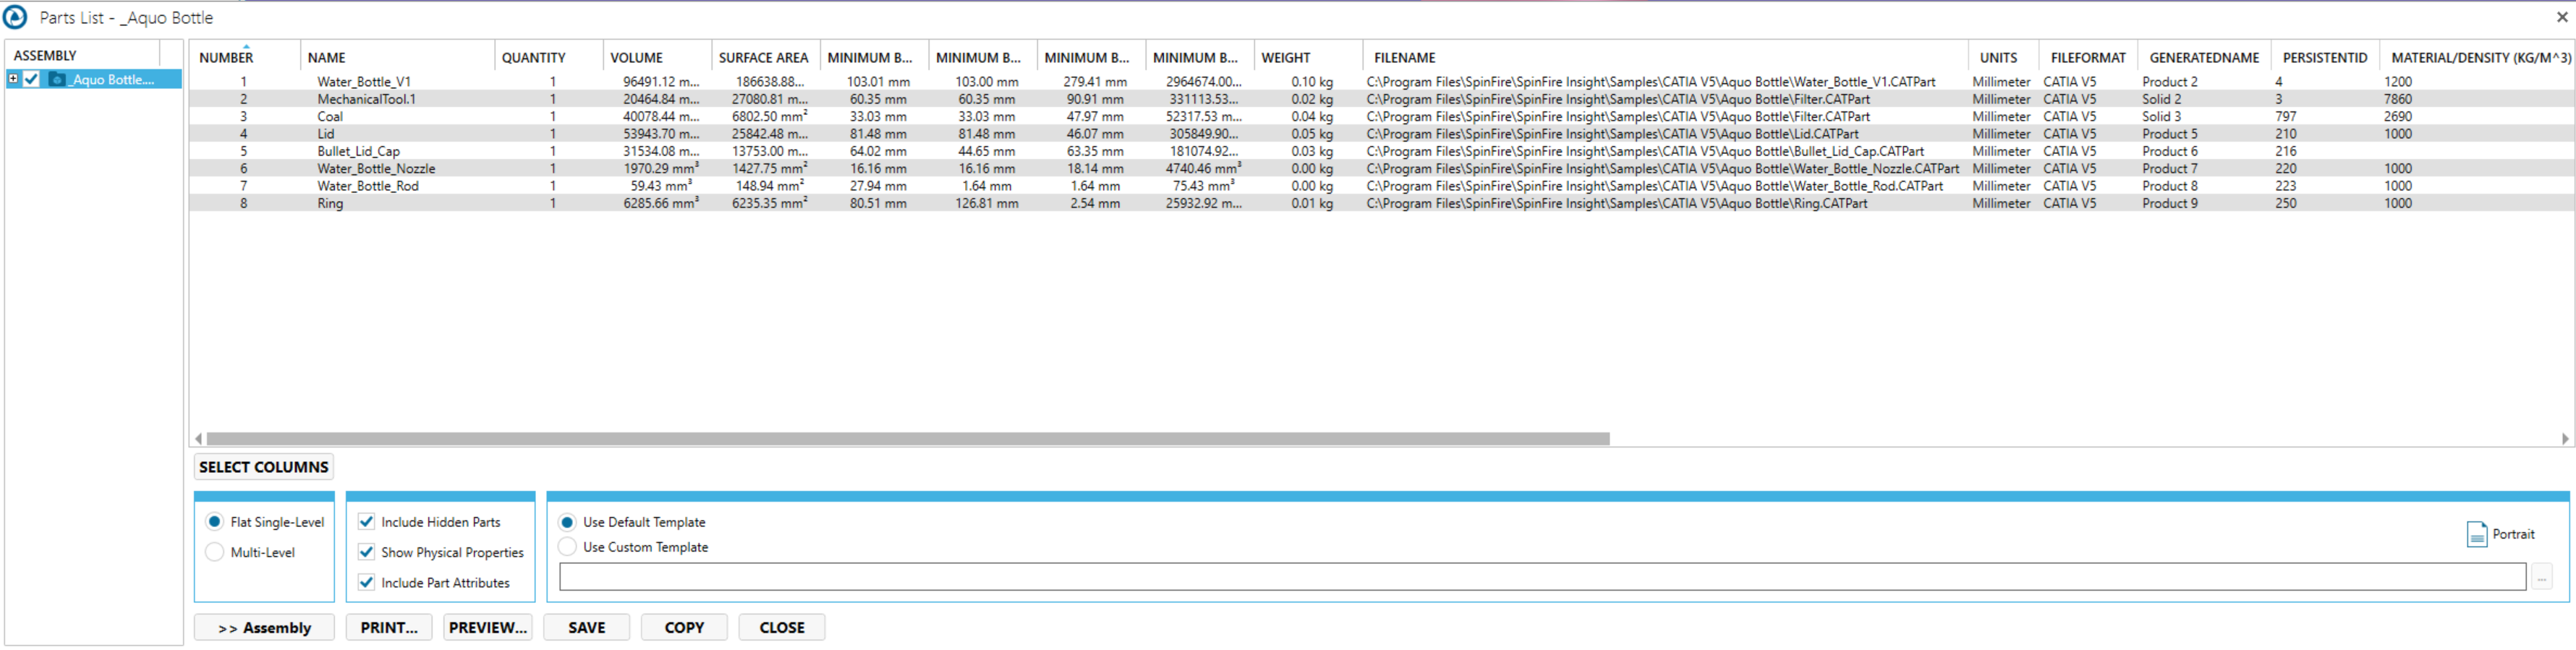This screenshot has width=2576, height=650.
Task: Sort by the FILEFORMAT column header
Action: [x=2088, y=58]
